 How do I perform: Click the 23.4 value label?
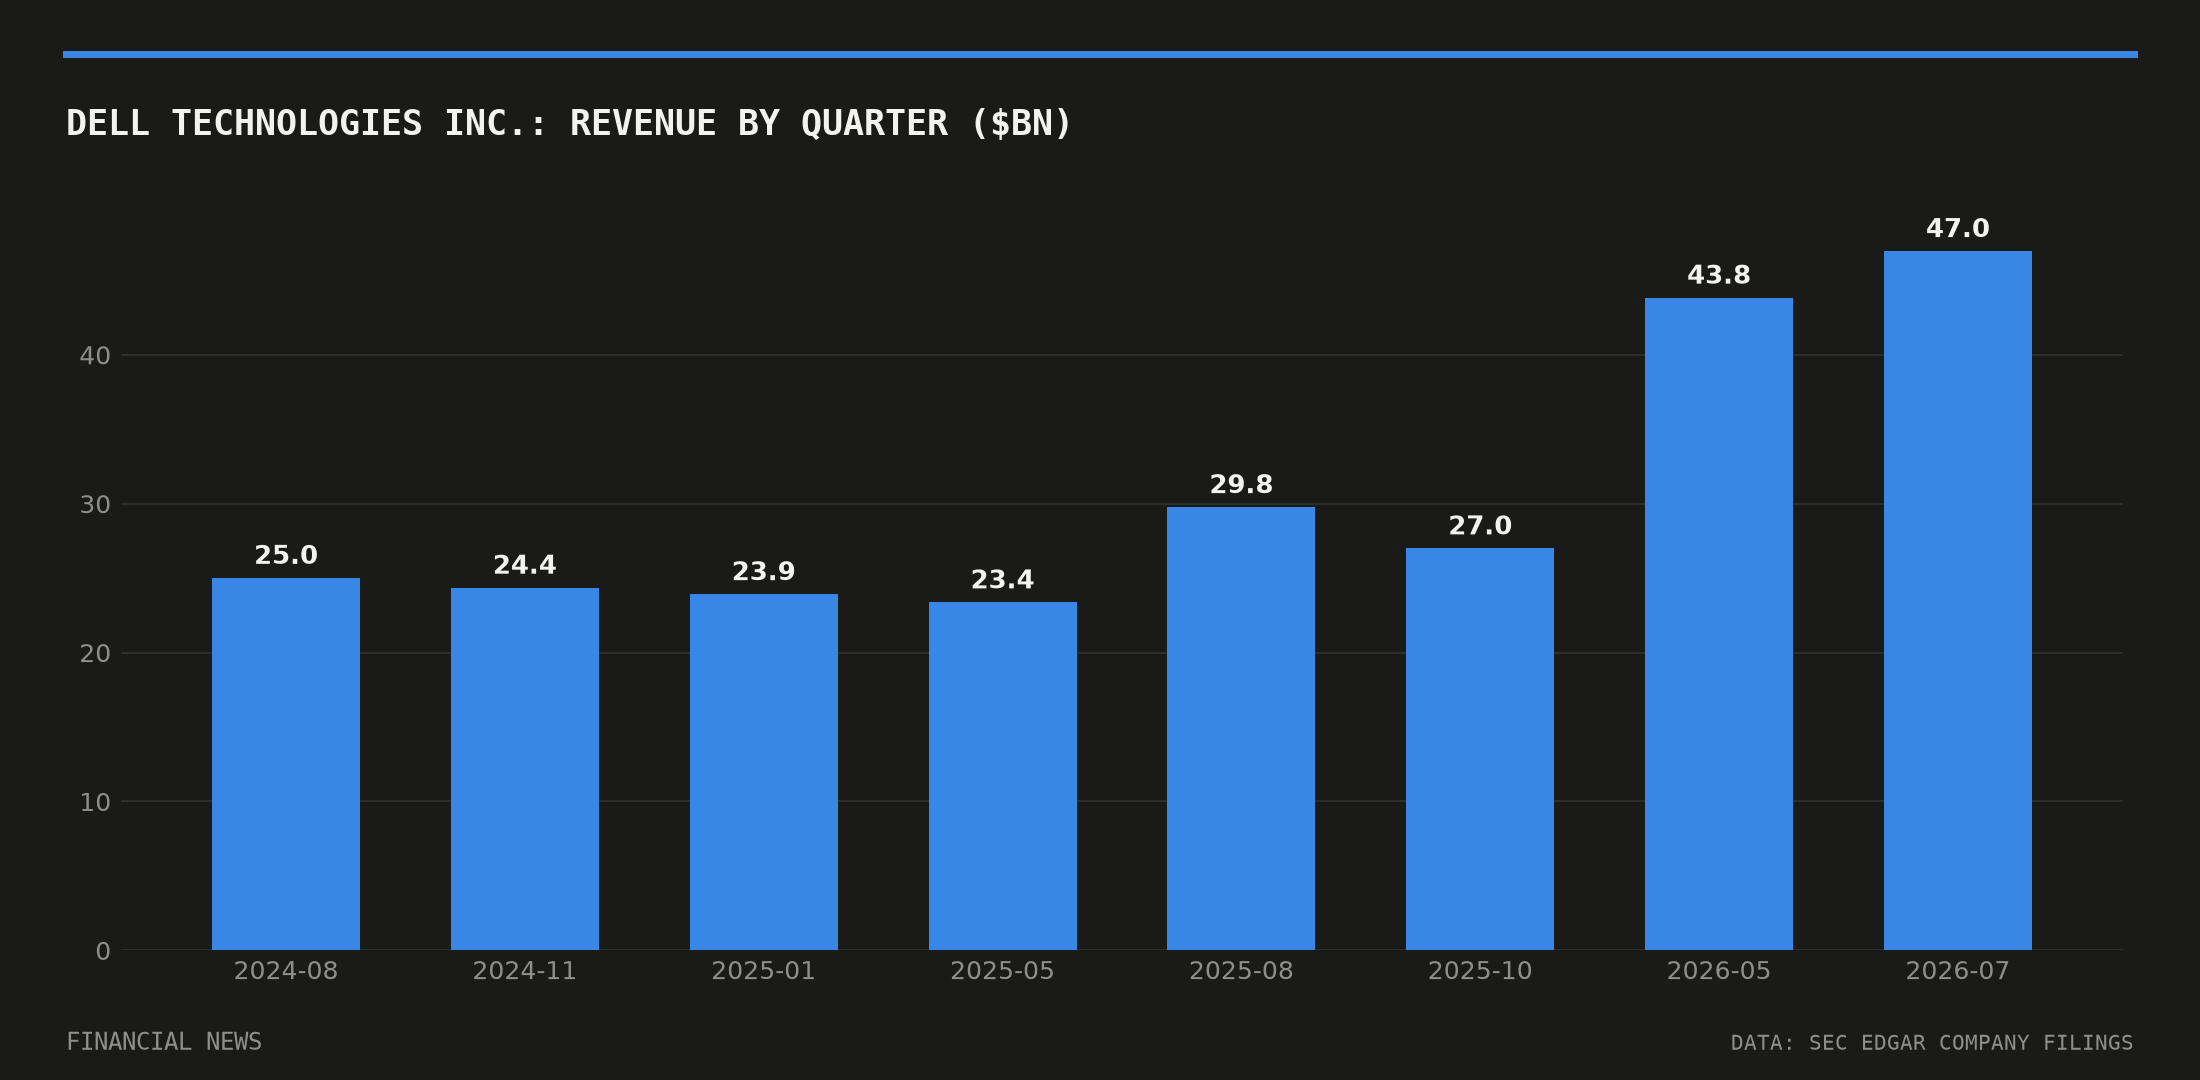pyautogui.click(x=1003, y=580)
